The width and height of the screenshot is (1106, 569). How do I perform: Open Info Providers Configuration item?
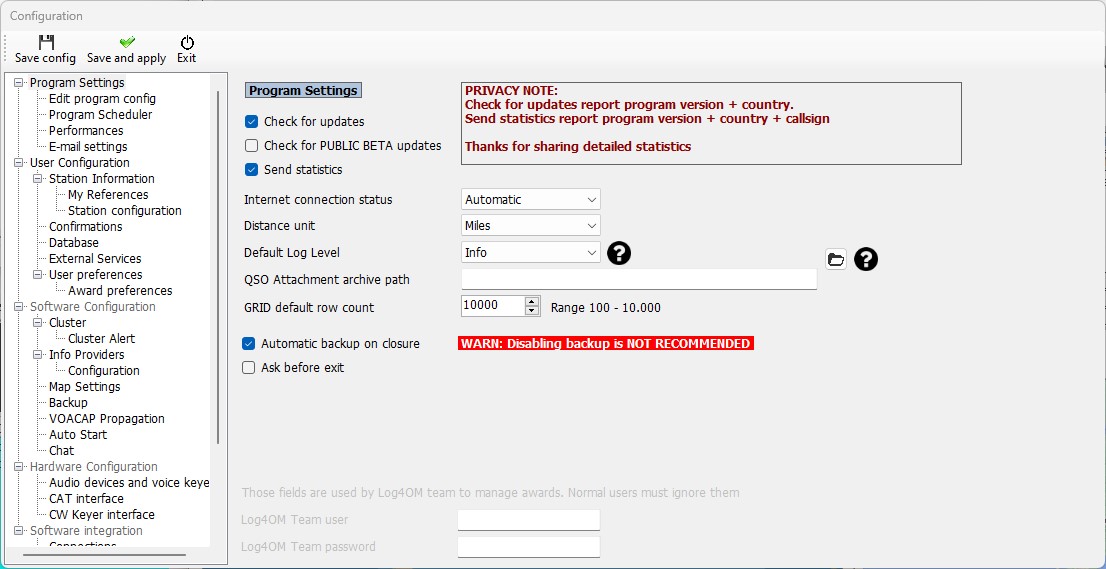[x=104, y=371]
